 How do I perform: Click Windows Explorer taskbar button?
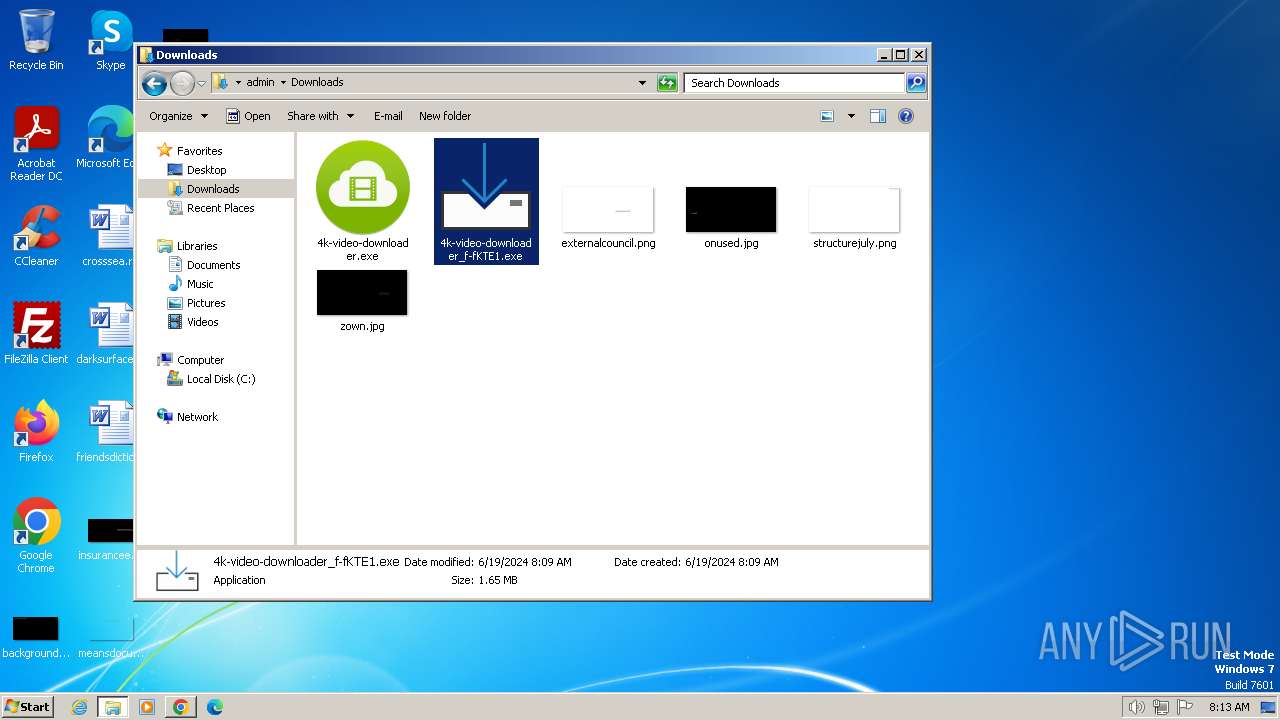pyautogui.click(x=112, y=707)
